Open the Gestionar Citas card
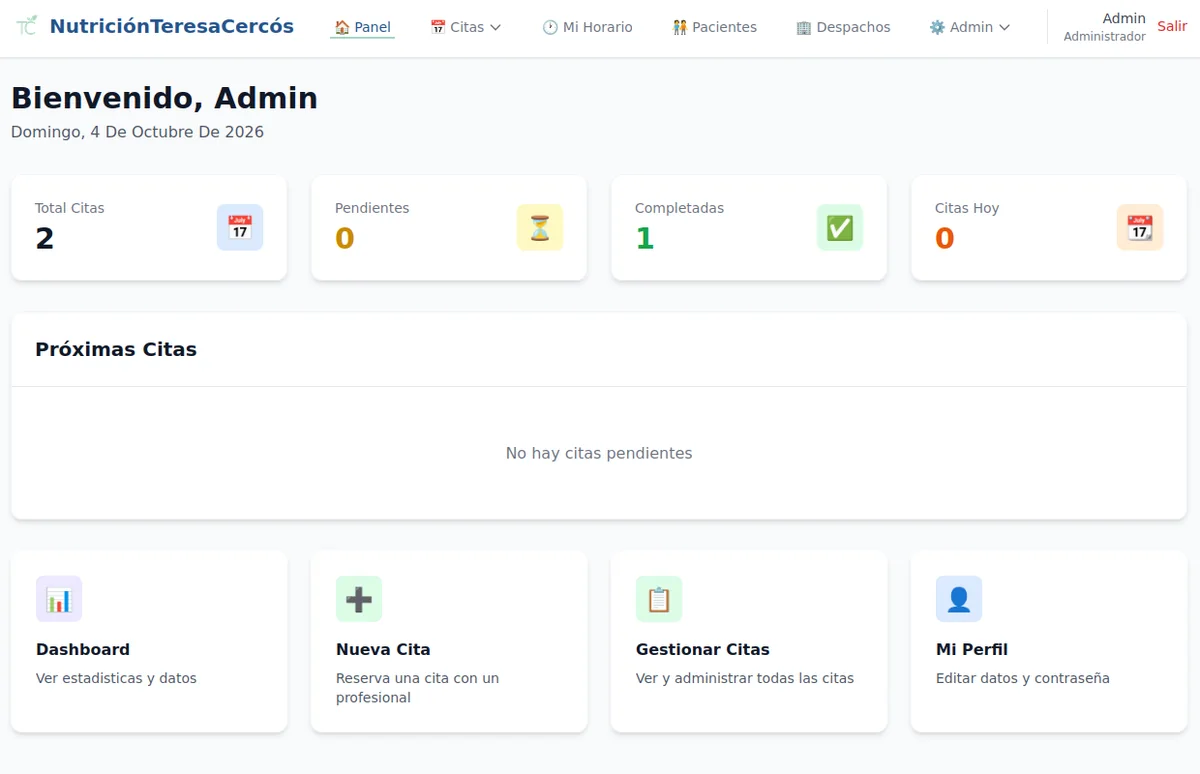 coord(749,641)
